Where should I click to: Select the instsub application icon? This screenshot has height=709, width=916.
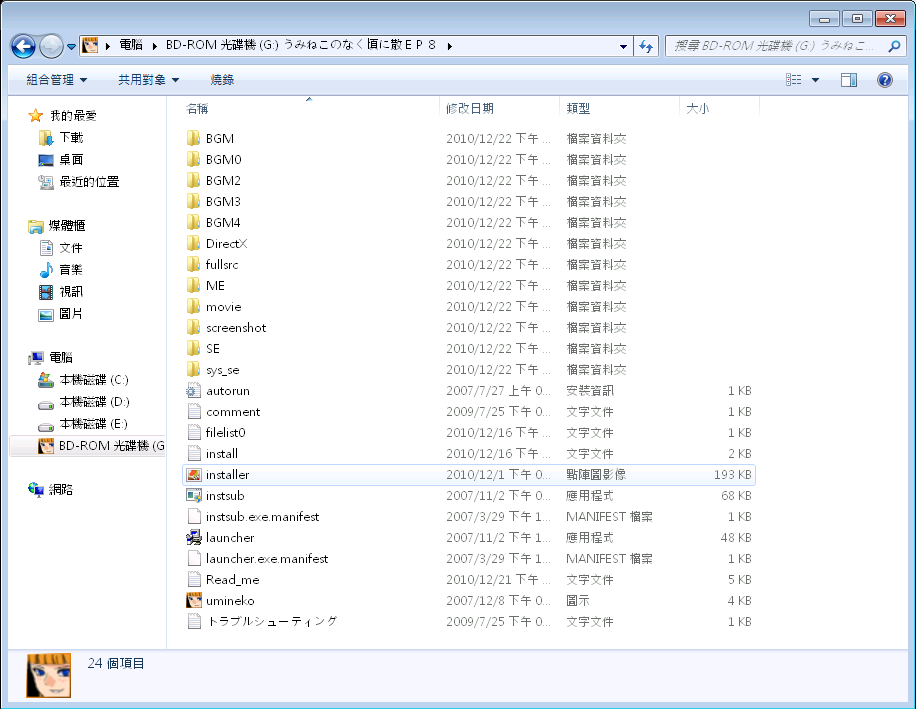point(193,496)
